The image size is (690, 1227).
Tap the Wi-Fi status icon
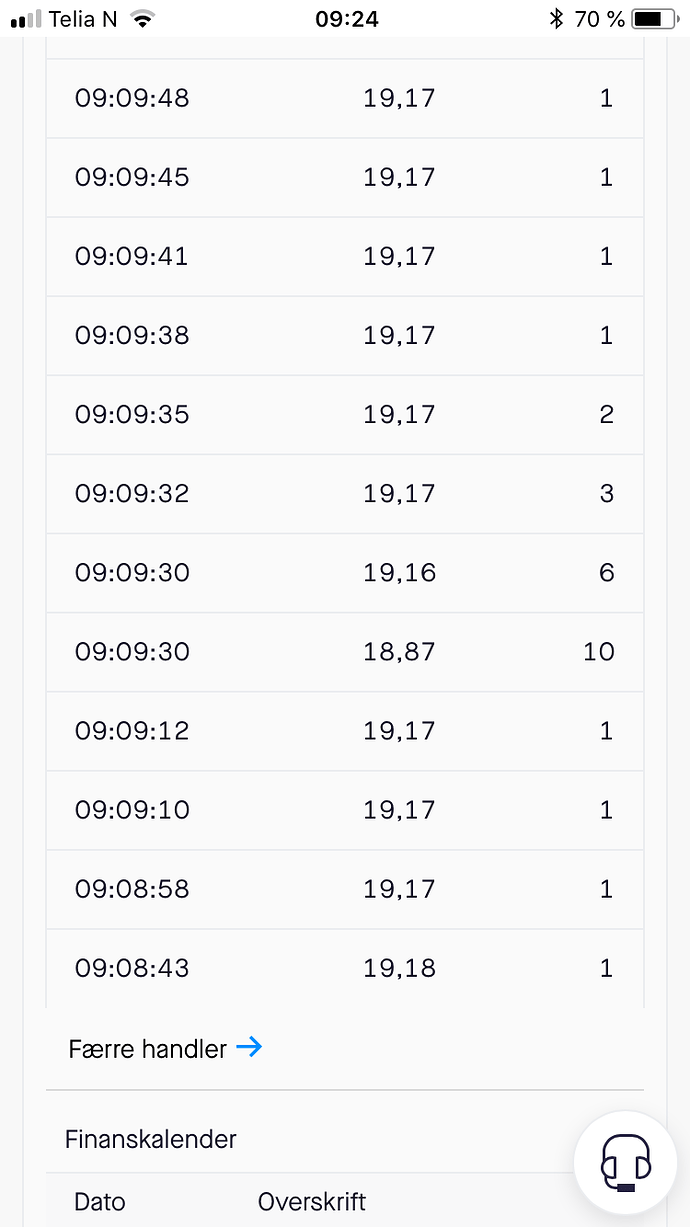point(144,18)
